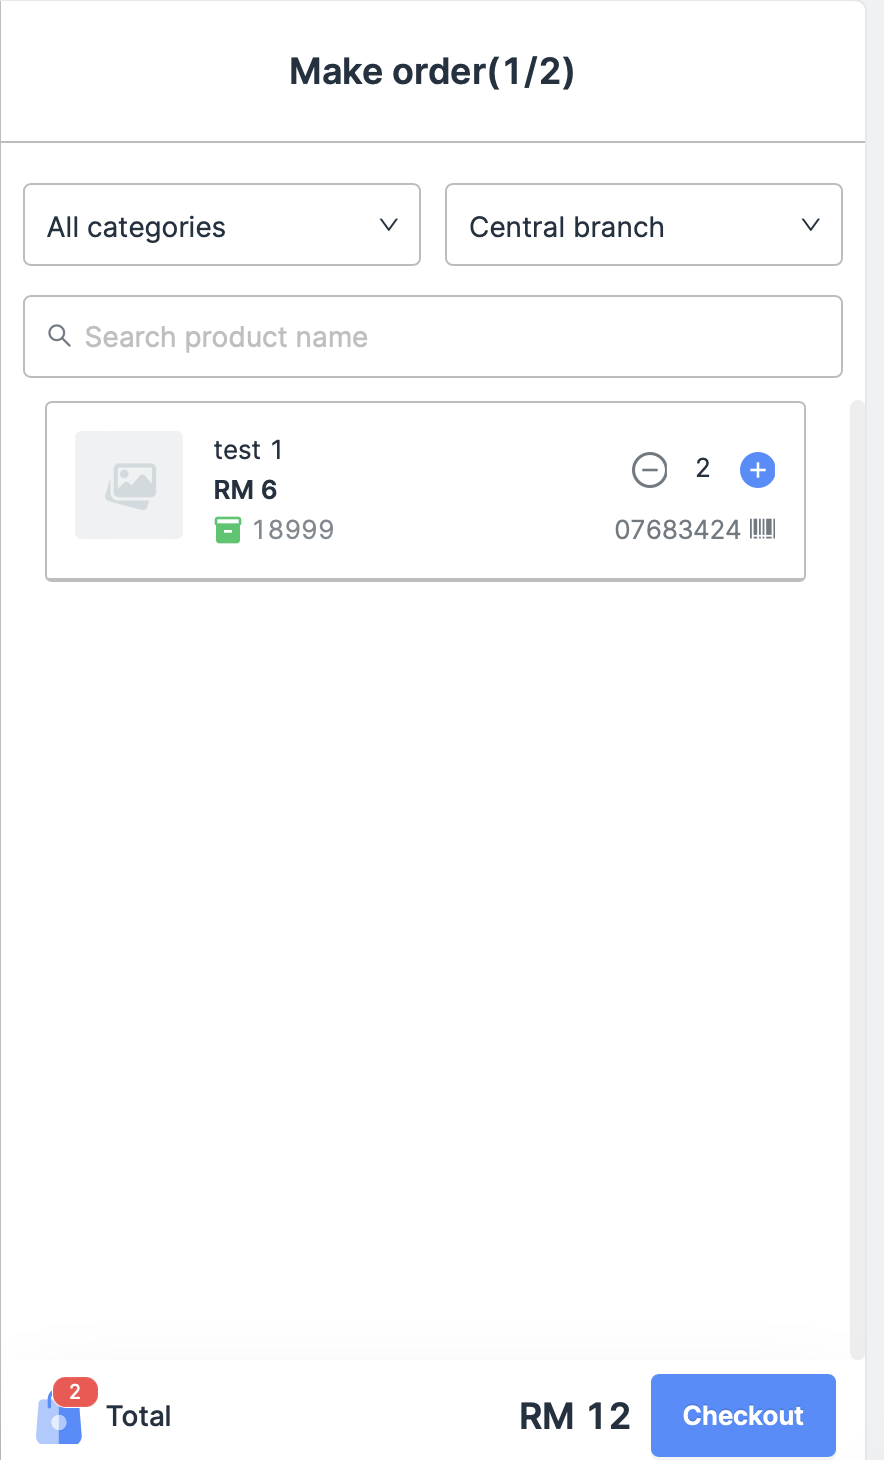Click the test 1 product name

(x=248, y=450)
